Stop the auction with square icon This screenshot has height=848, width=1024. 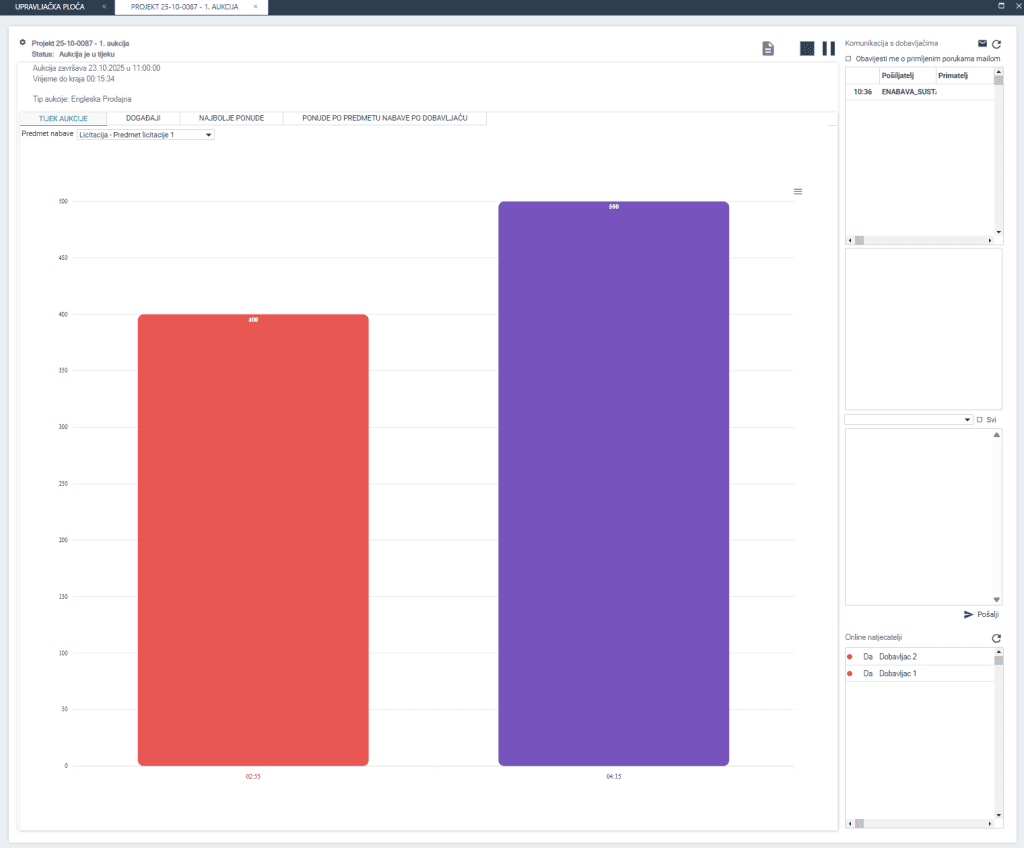pos(807,48)
